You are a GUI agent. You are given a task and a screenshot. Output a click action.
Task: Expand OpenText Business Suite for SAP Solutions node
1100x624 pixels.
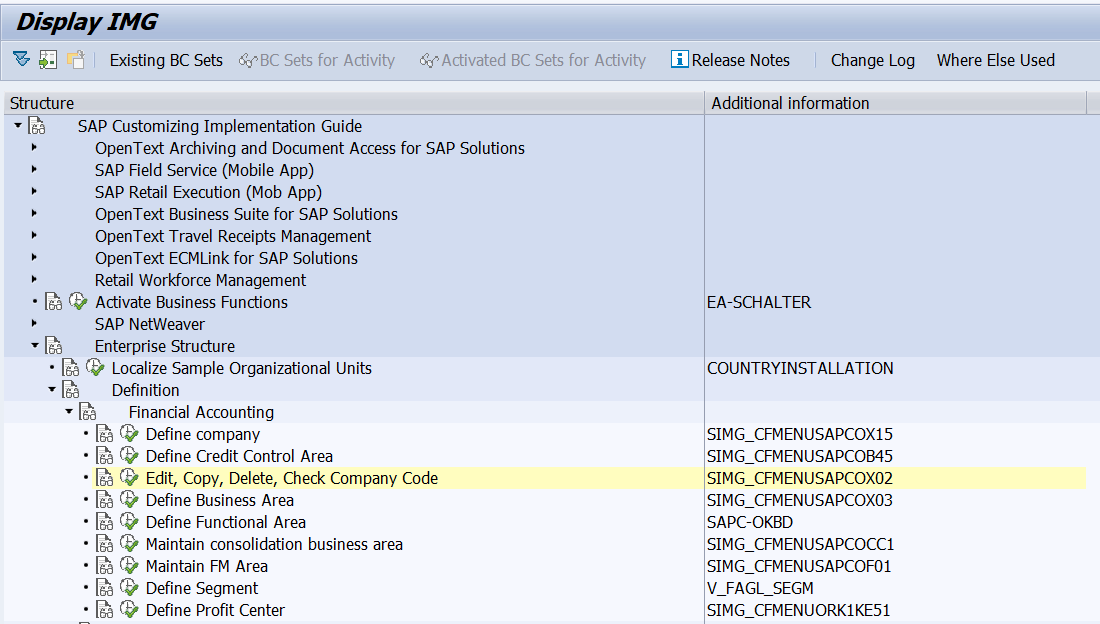tap(34, 213)
